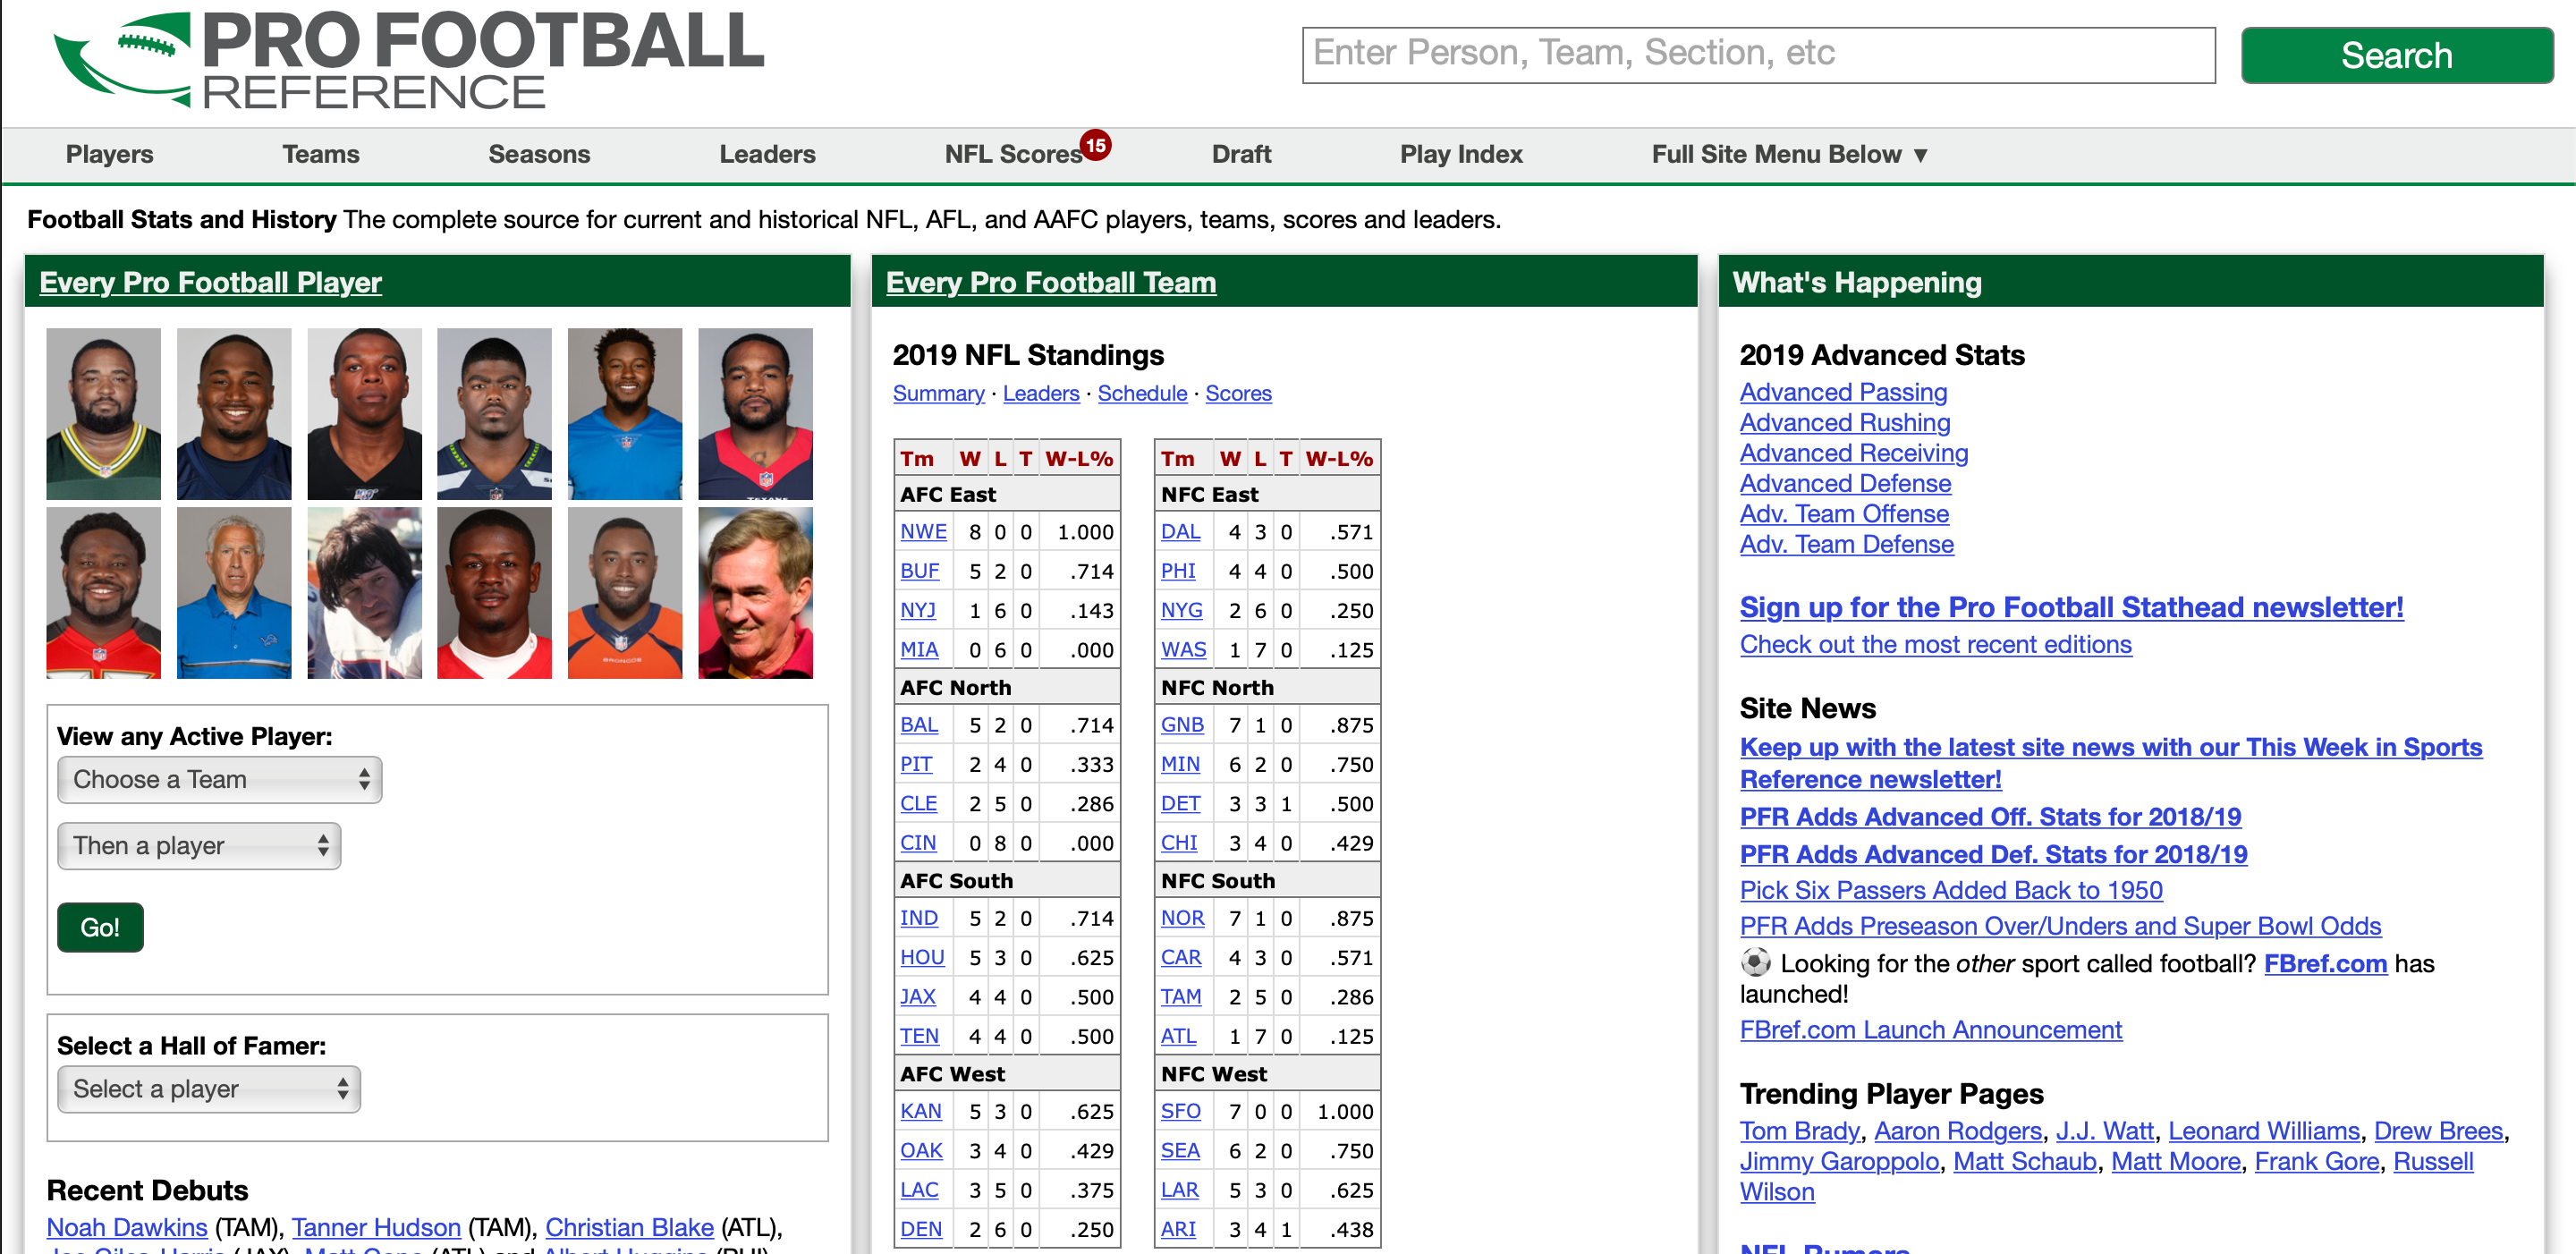Click the Scores standings link
The width and height of the screenshot is (2576, 1254).
(1238, 393)
